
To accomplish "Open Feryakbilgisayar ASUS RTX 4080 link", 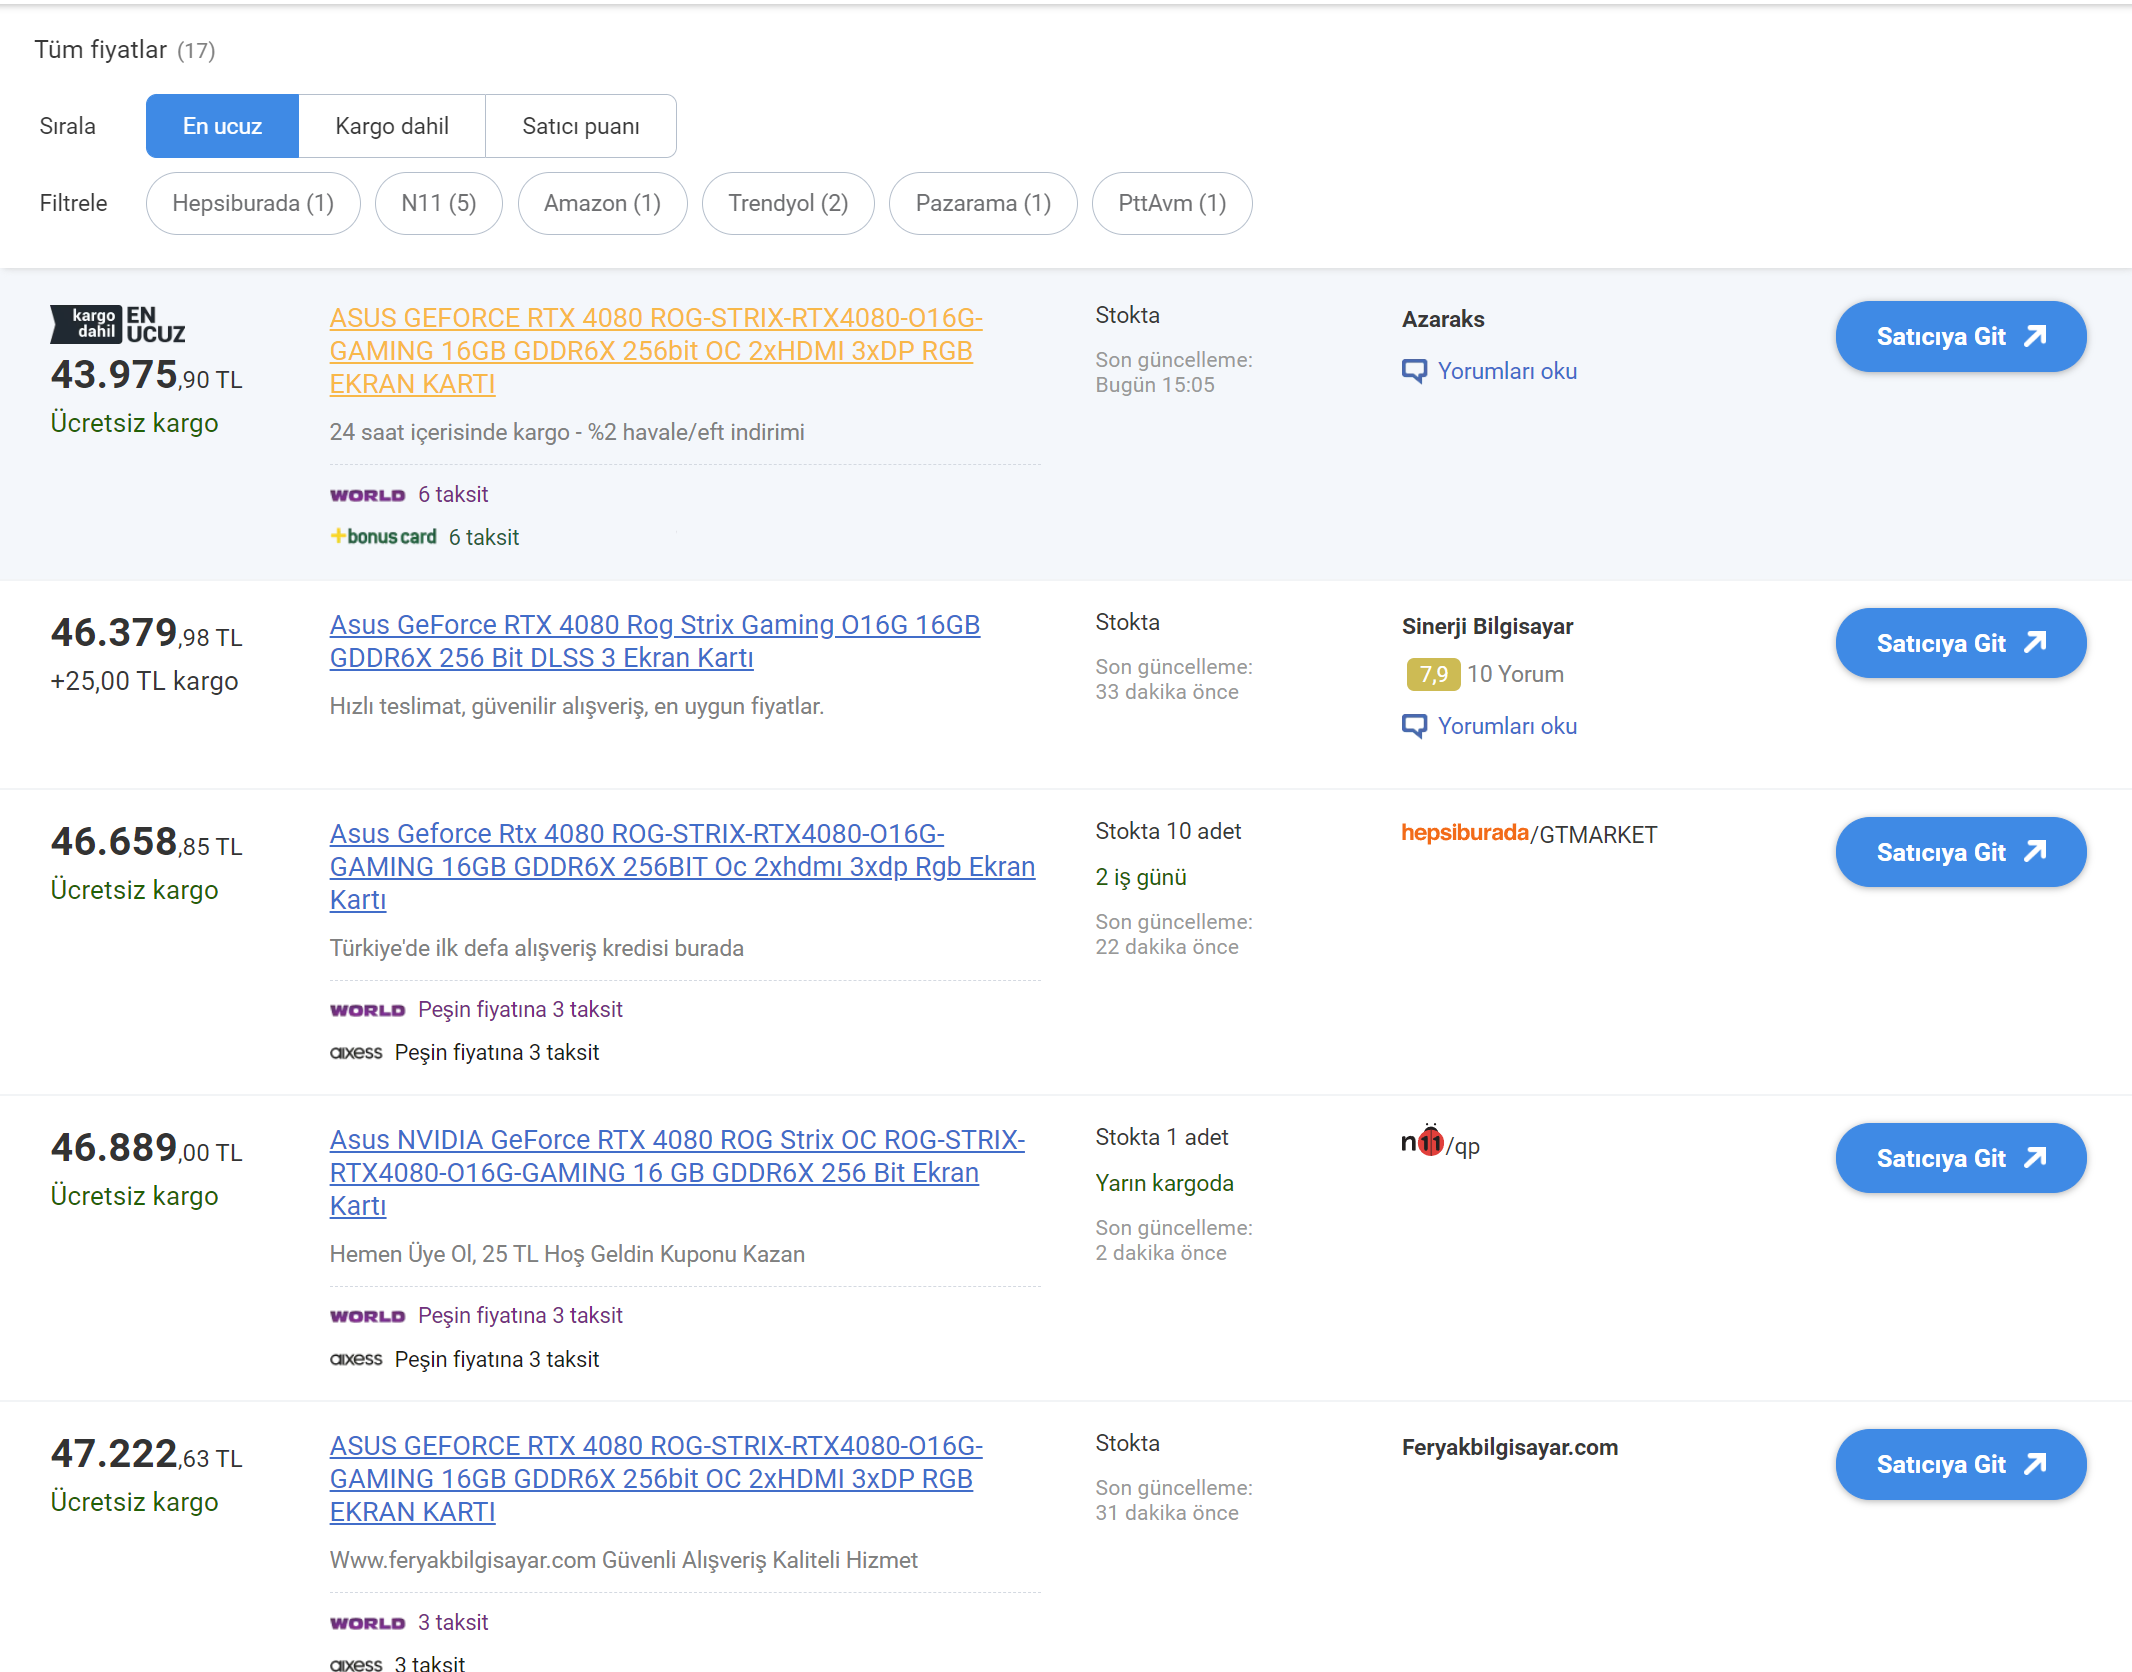I will (656, 1478).
